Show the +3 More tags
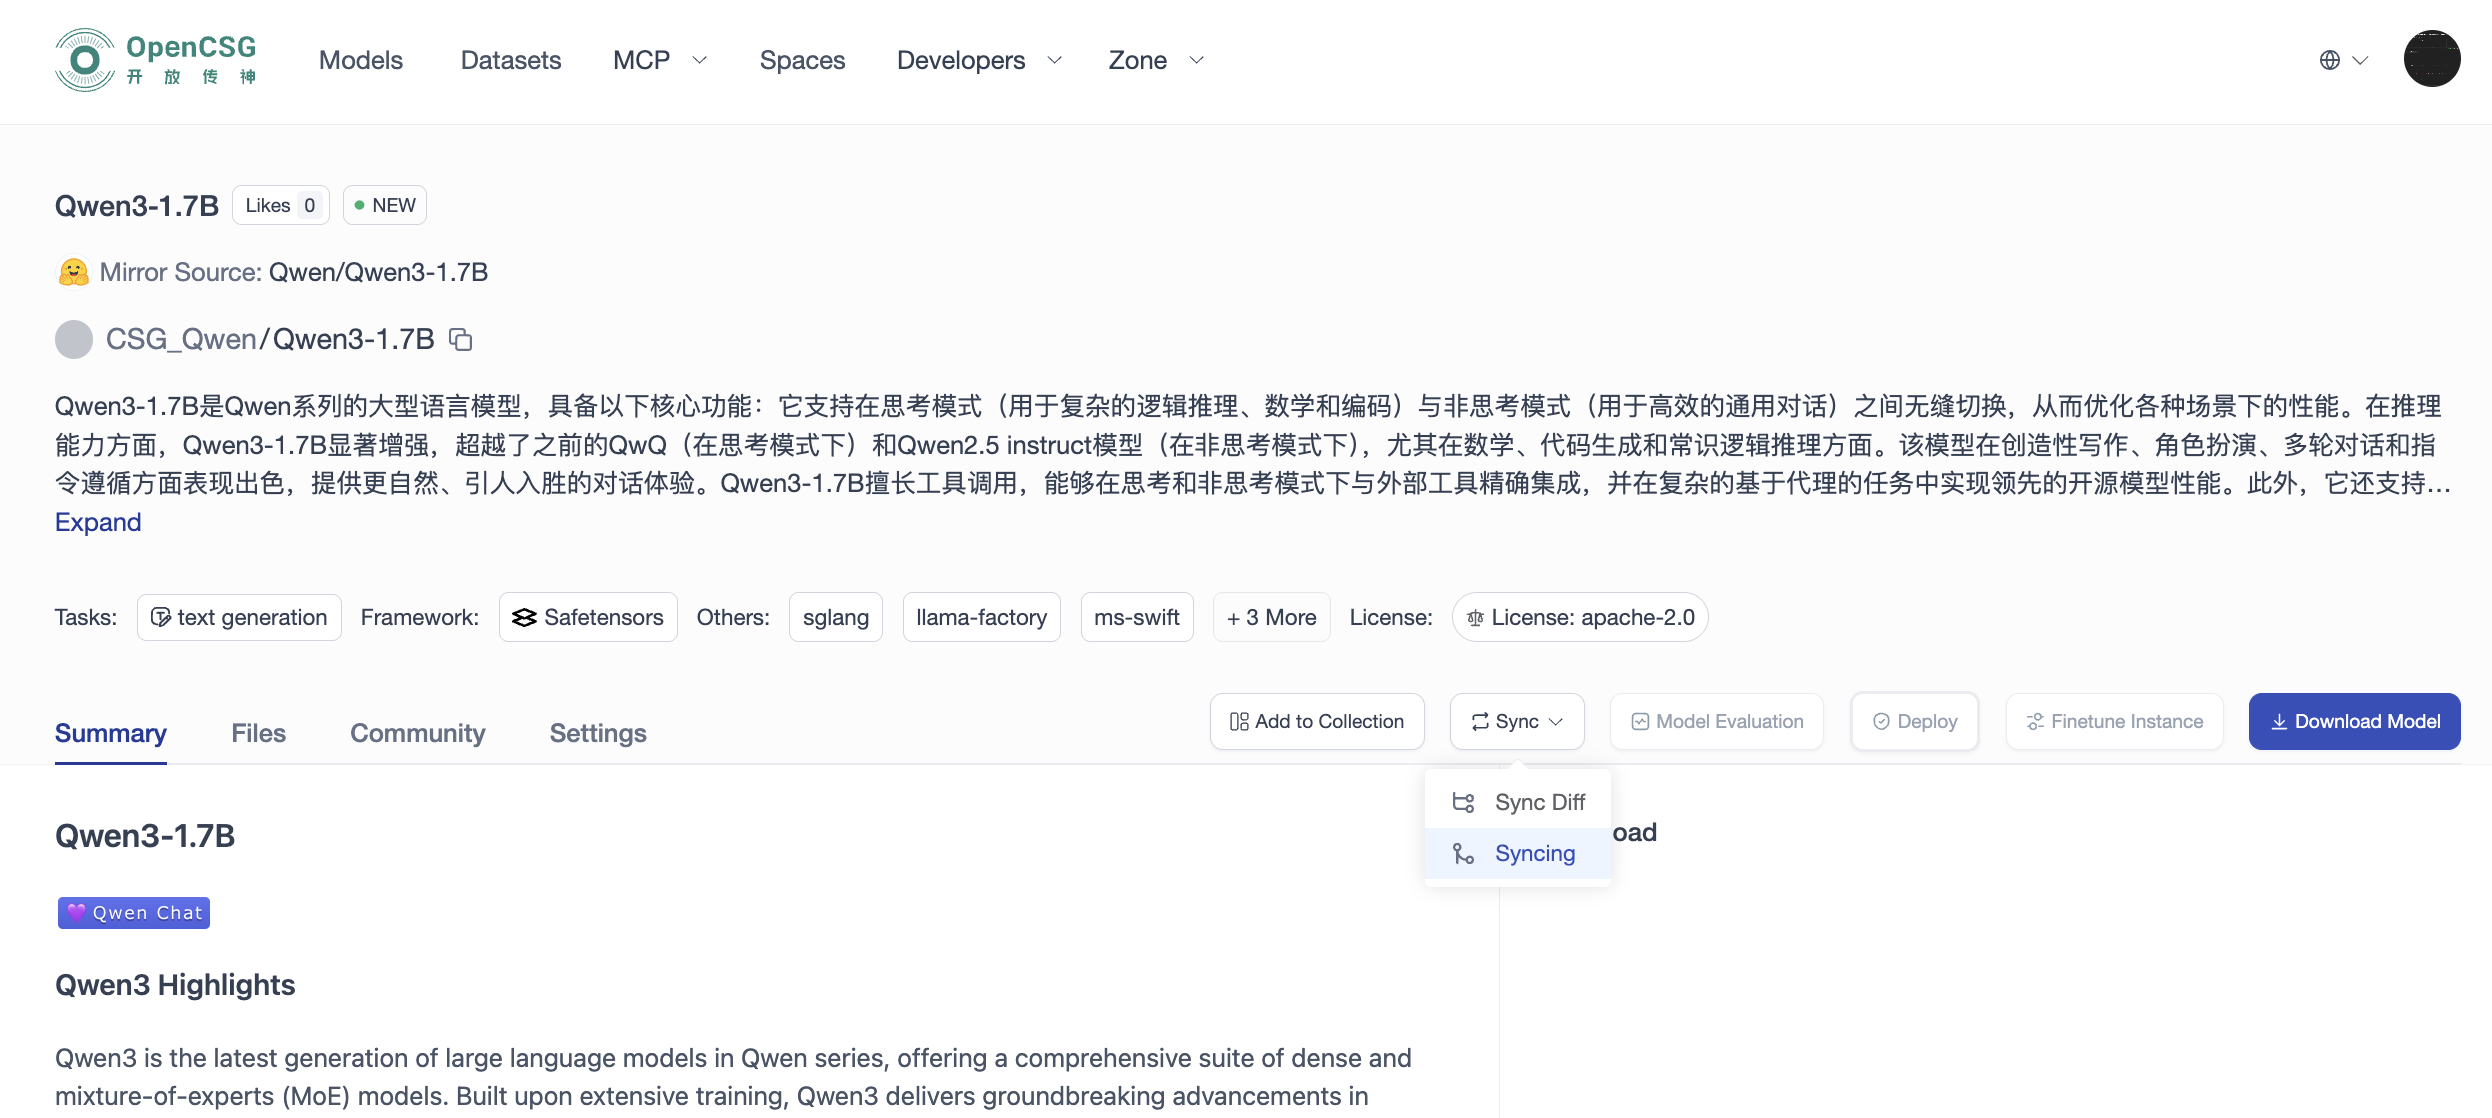This screenshot has width=2492, height=1118. [1271, 617]
